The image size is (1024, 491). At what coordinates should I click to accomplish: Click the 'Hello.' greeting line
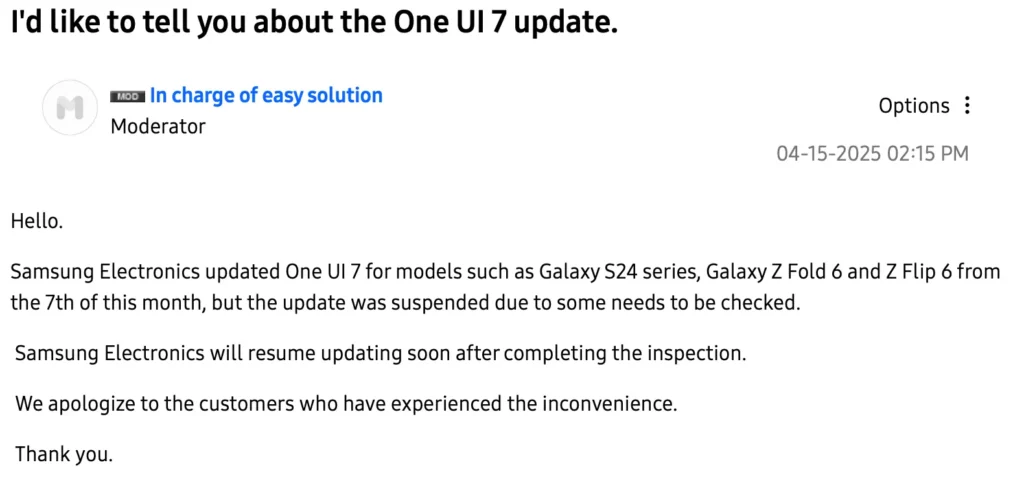click(37, 221)
